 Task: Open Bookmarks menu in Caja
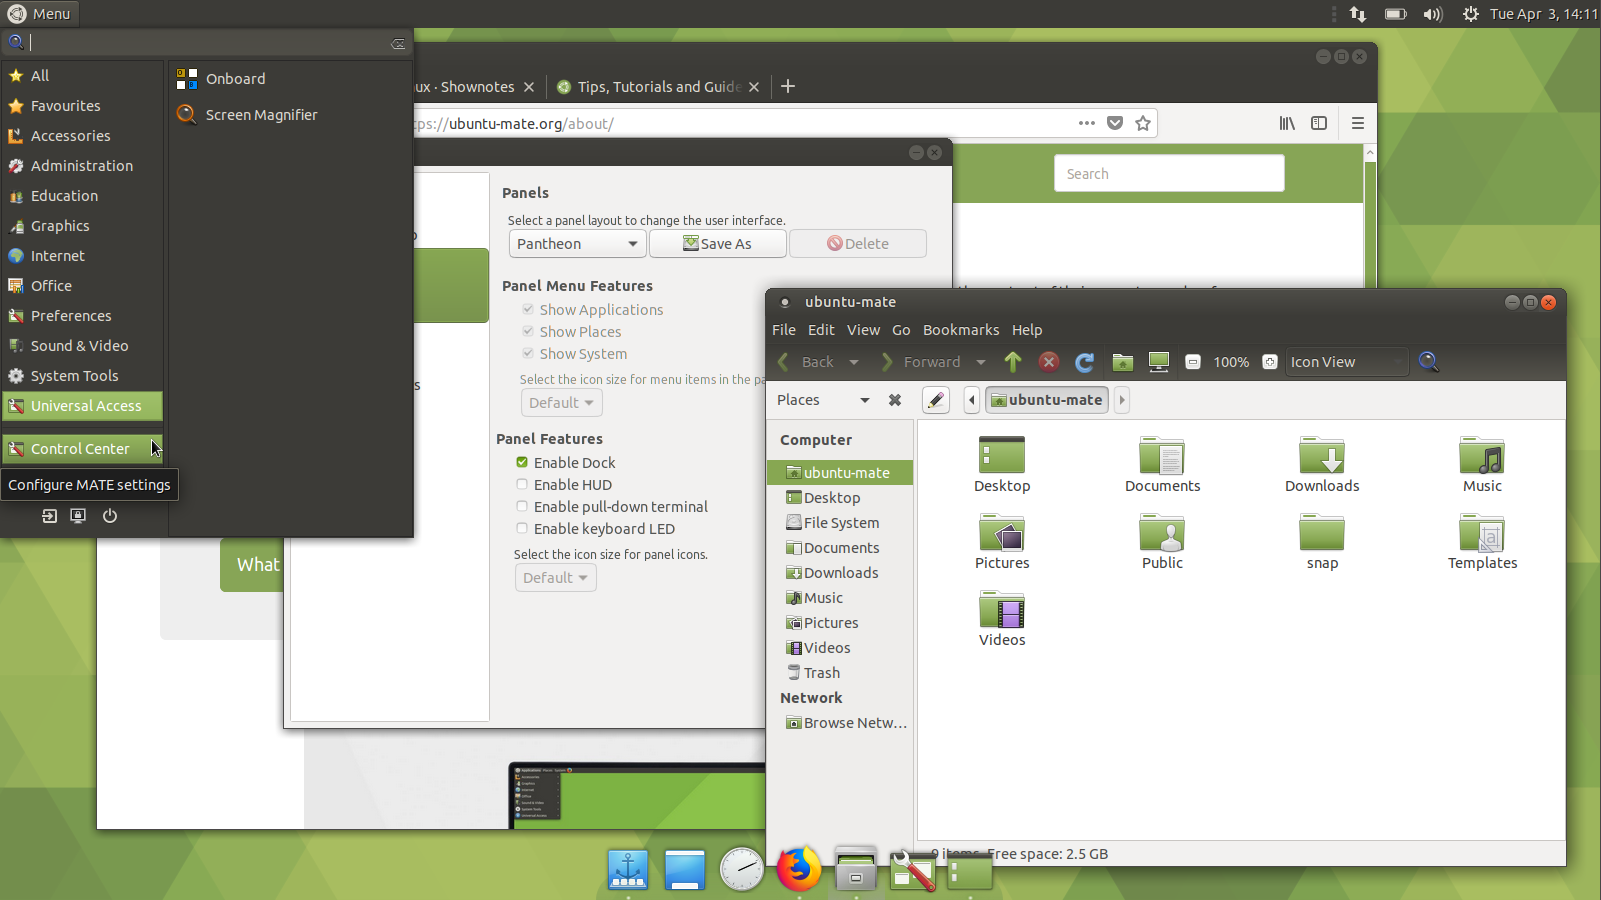[x=961, y=330]
